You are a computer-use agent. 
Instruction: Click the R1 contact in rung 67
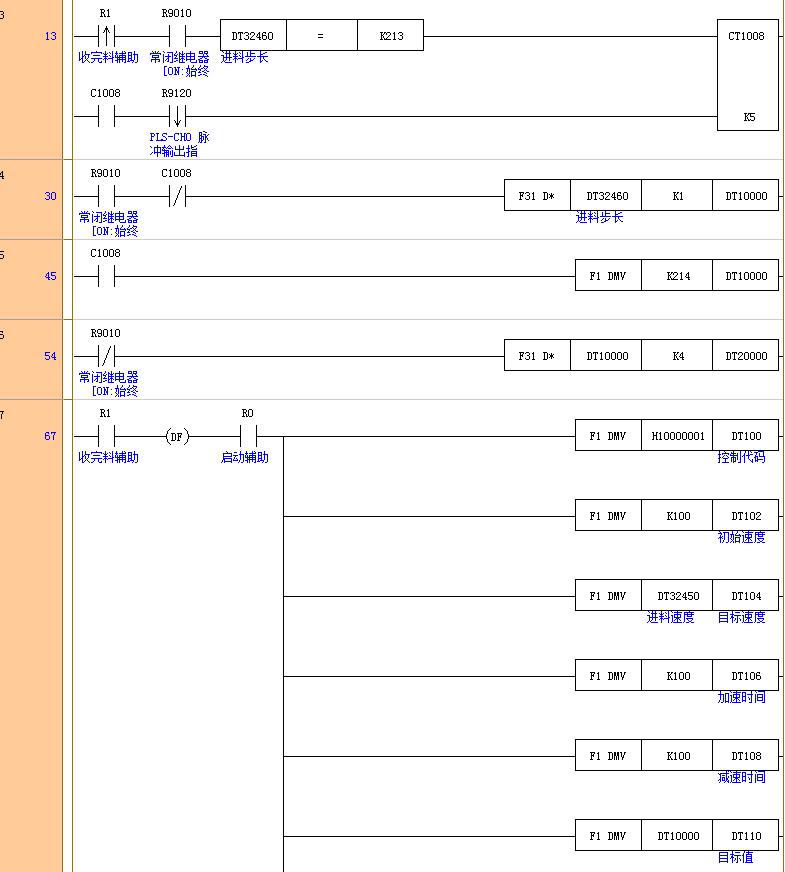[106, 436]
